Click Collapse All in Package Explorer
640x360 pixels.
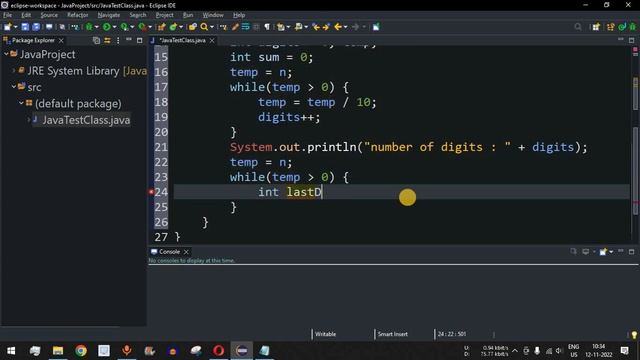pyautogui.click(x=96, y=40)
